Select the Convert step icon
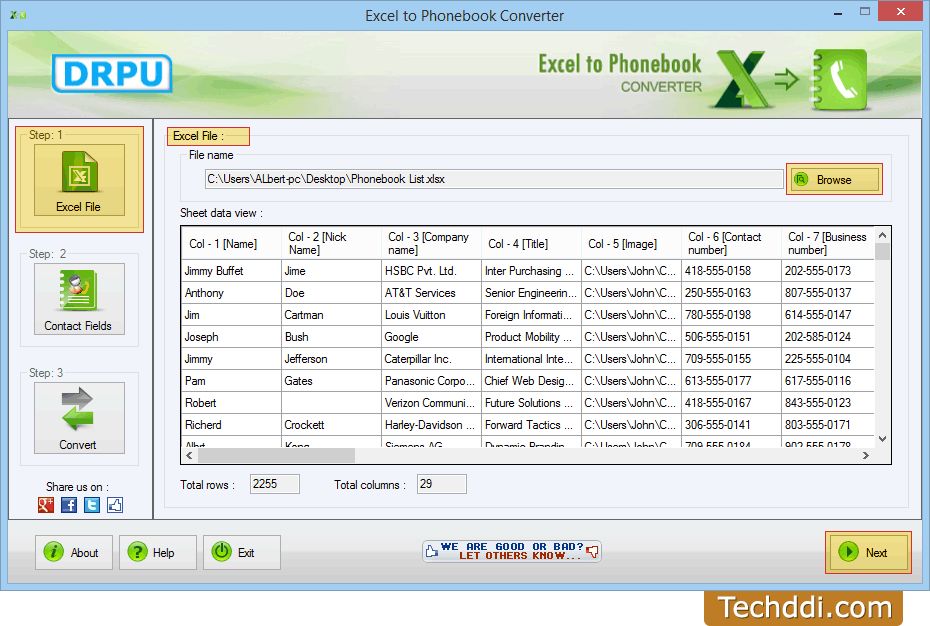Viewport: 930px width, 626px height. pyautogui.click(x=79, y=418)
